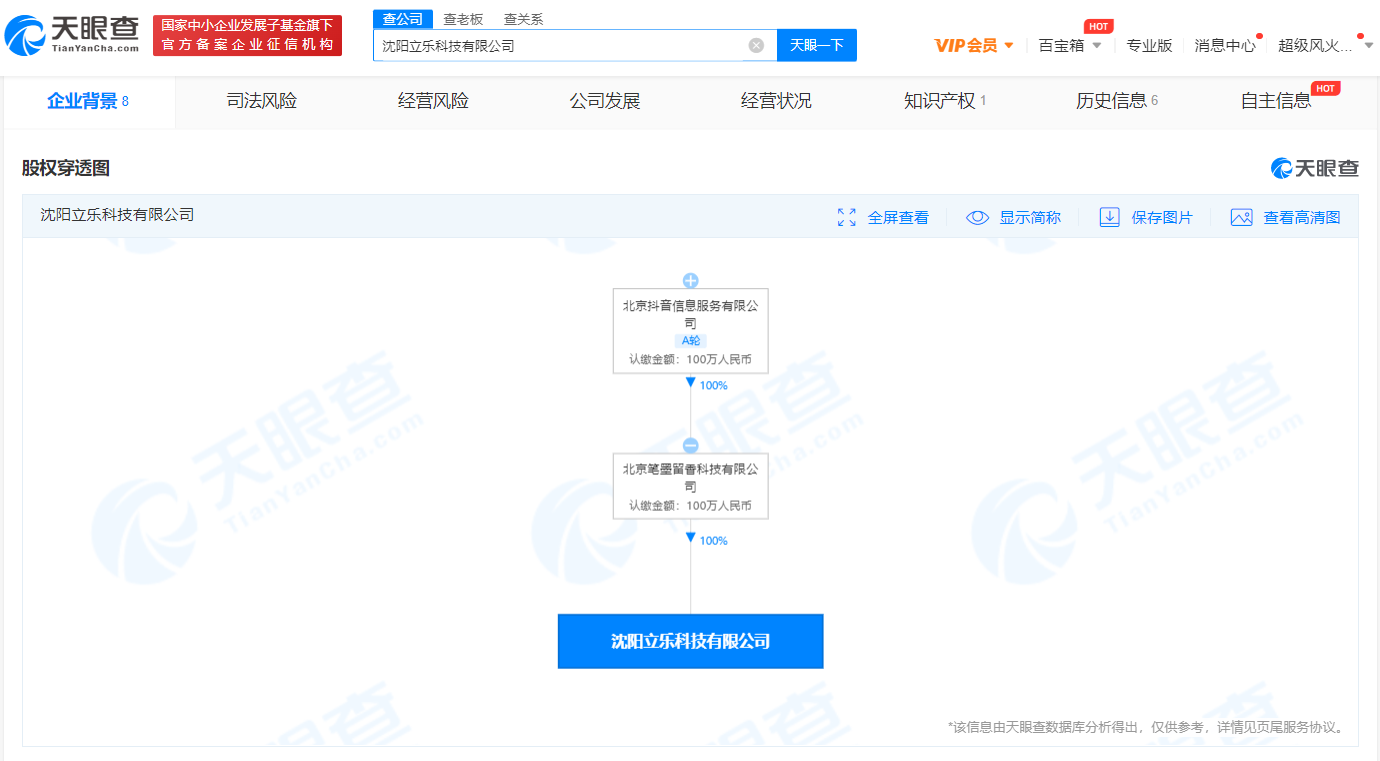Screen dimensions: 1380x761
Task: Select the 司法风险 tab
Action: (x=262, y=101)
